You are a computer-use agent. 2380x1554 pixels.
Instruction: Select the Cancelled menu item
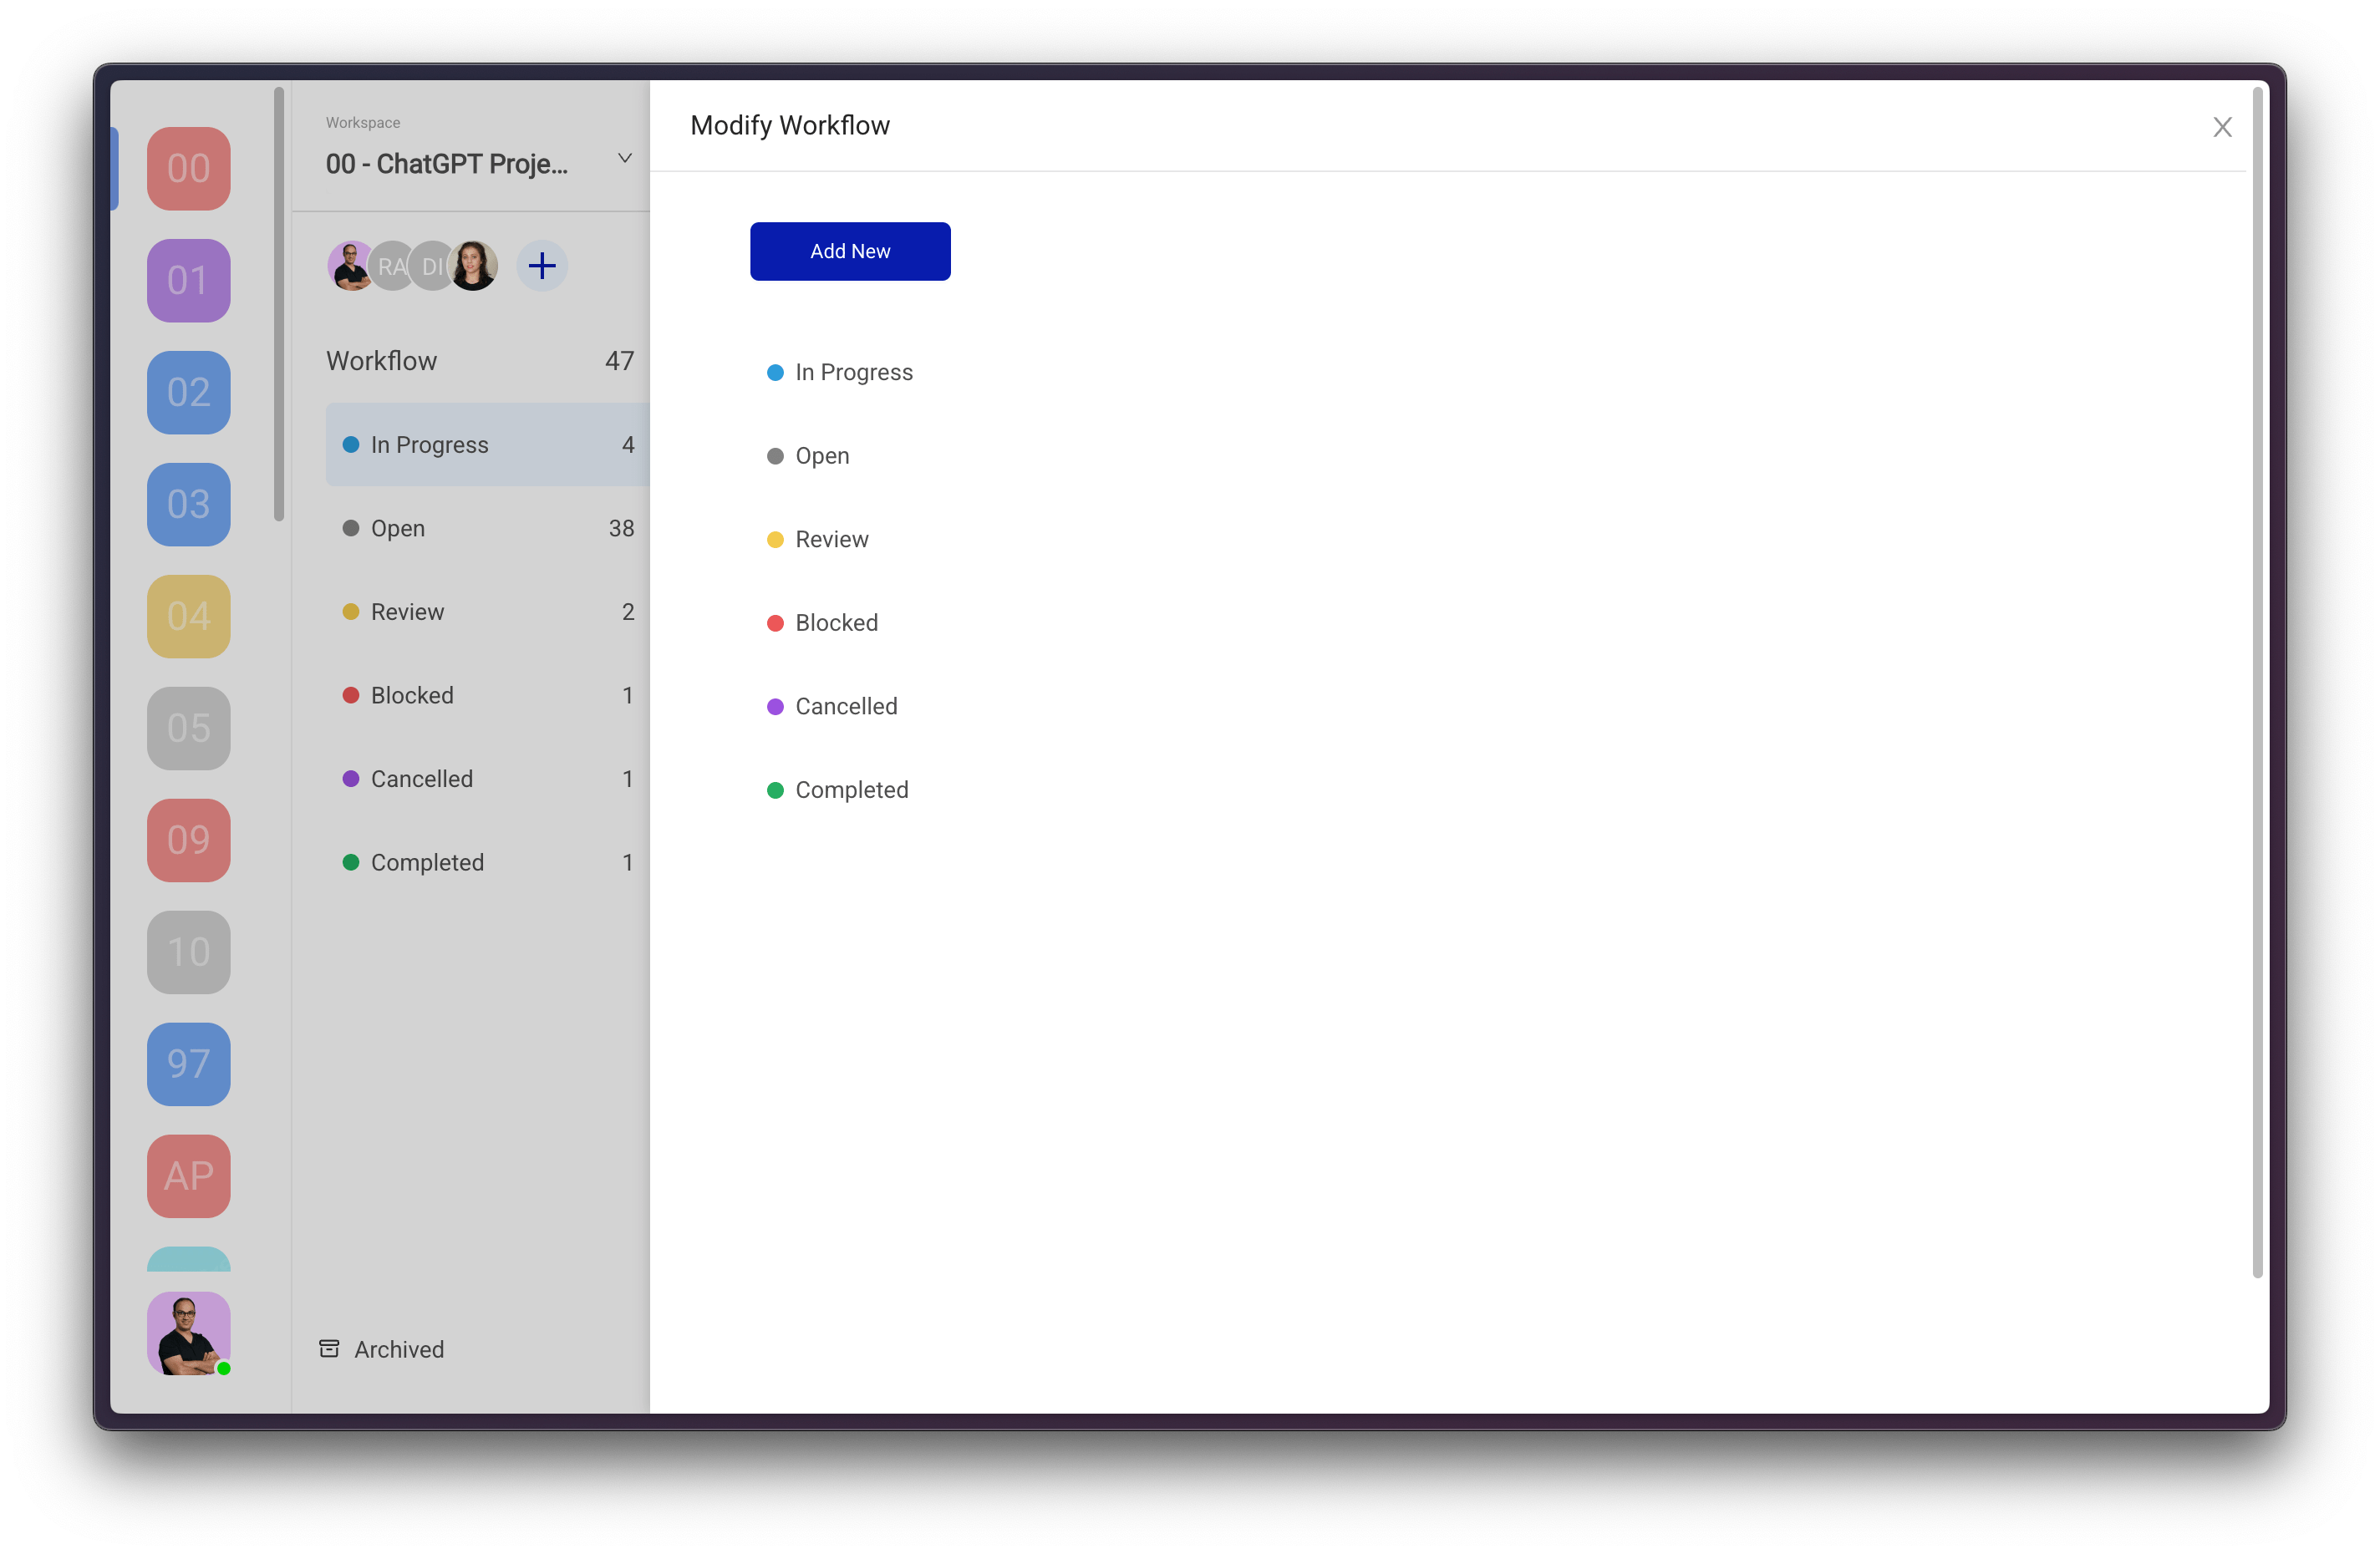(845, 704)
